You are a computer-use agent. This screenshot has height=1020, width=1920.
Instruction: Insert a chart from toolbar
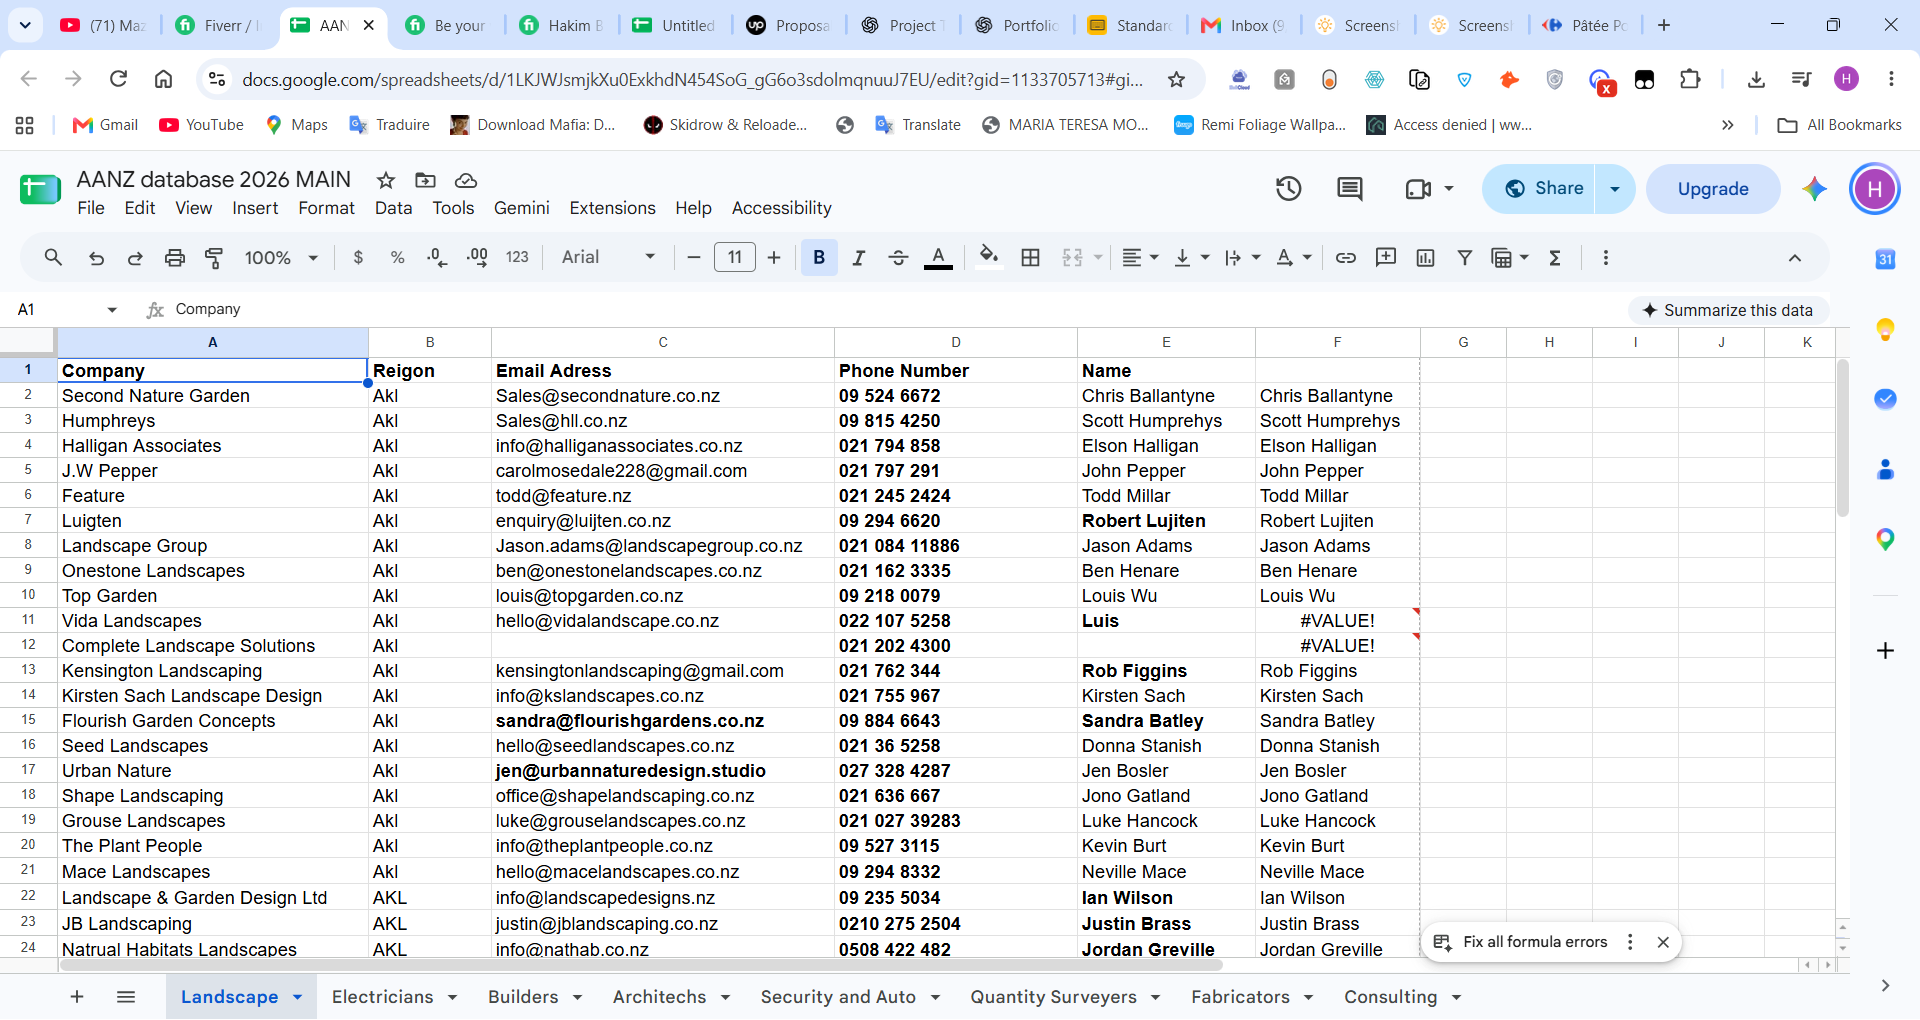pyautogui.click(x=1425, y=258)
